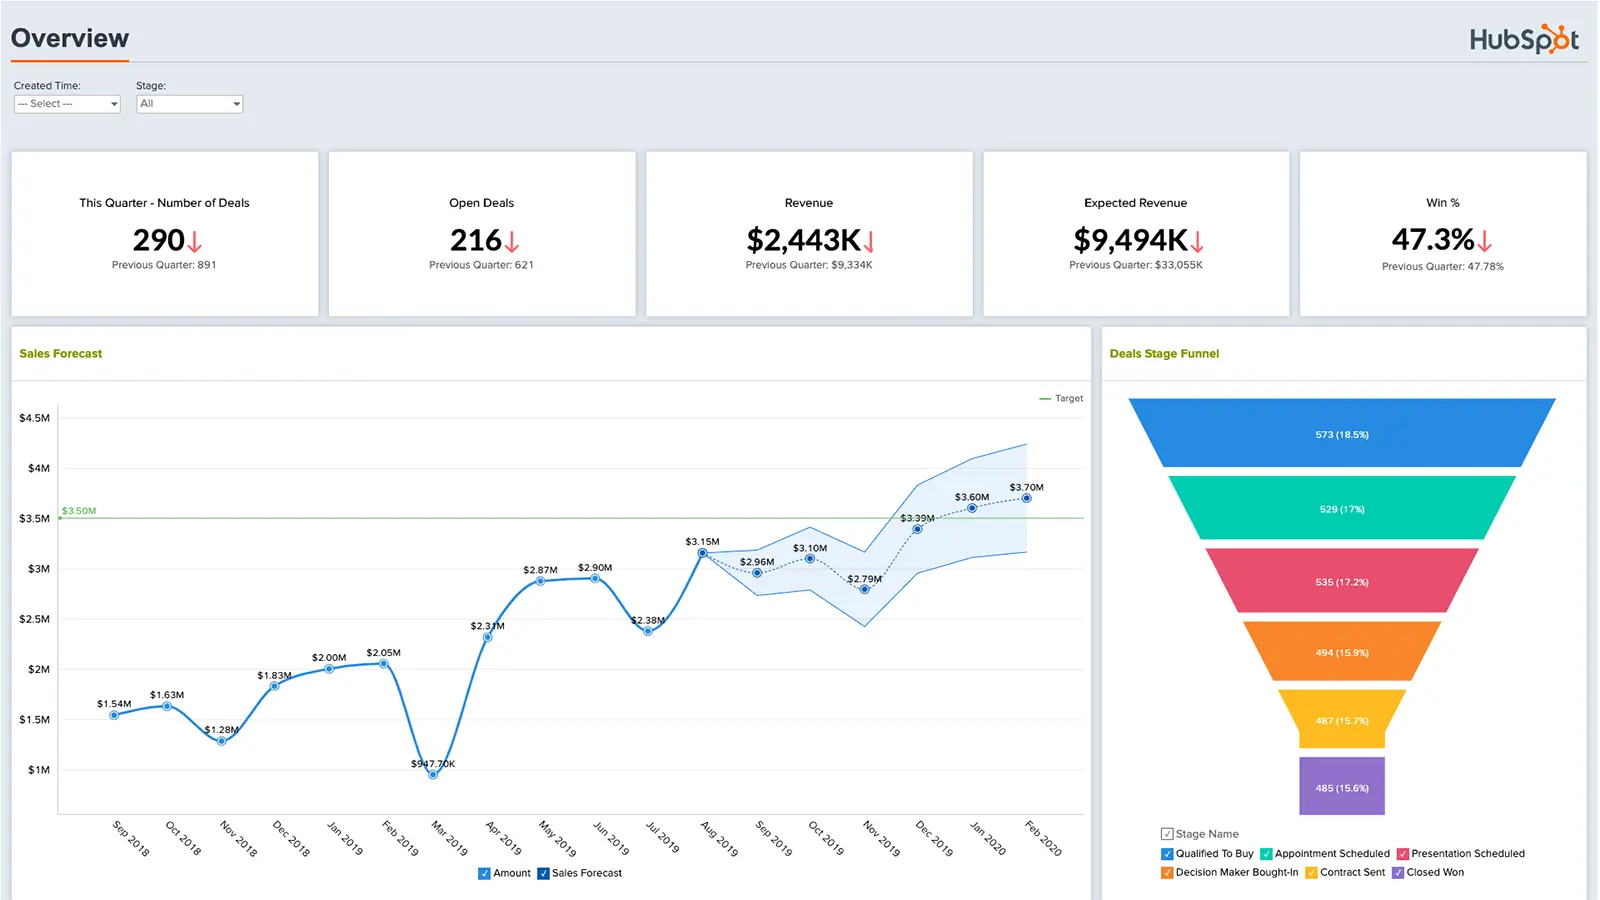Click the down arrow next to Open Deals 216
Viewport: 1600px width, 900px height.
(x=512, y=242)
